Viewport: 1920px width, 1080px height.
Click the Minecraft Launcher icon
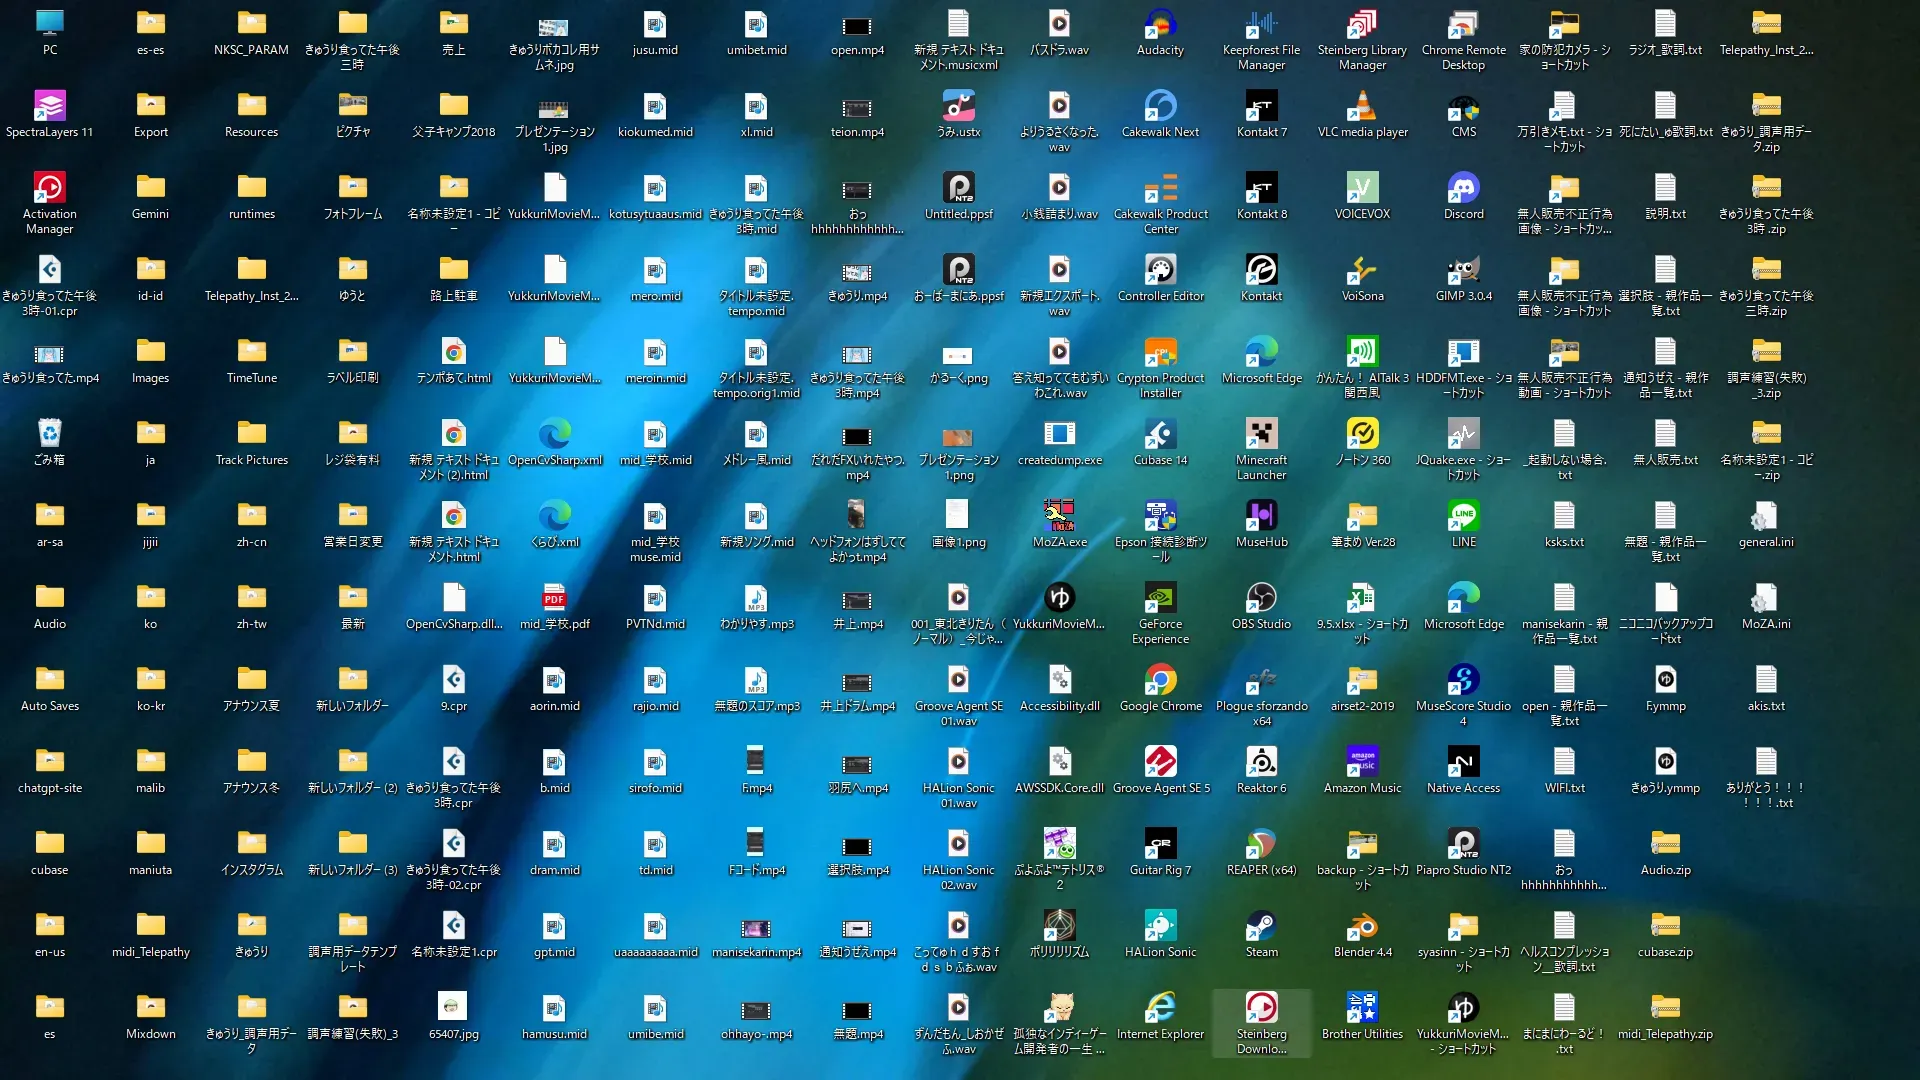pos(1261,435)
